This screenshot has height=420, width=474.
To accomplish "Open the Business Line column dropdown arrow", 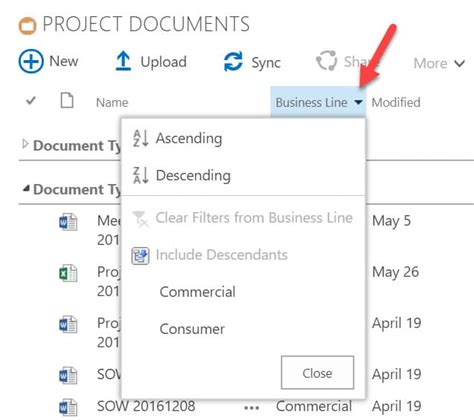I will 358,102.
